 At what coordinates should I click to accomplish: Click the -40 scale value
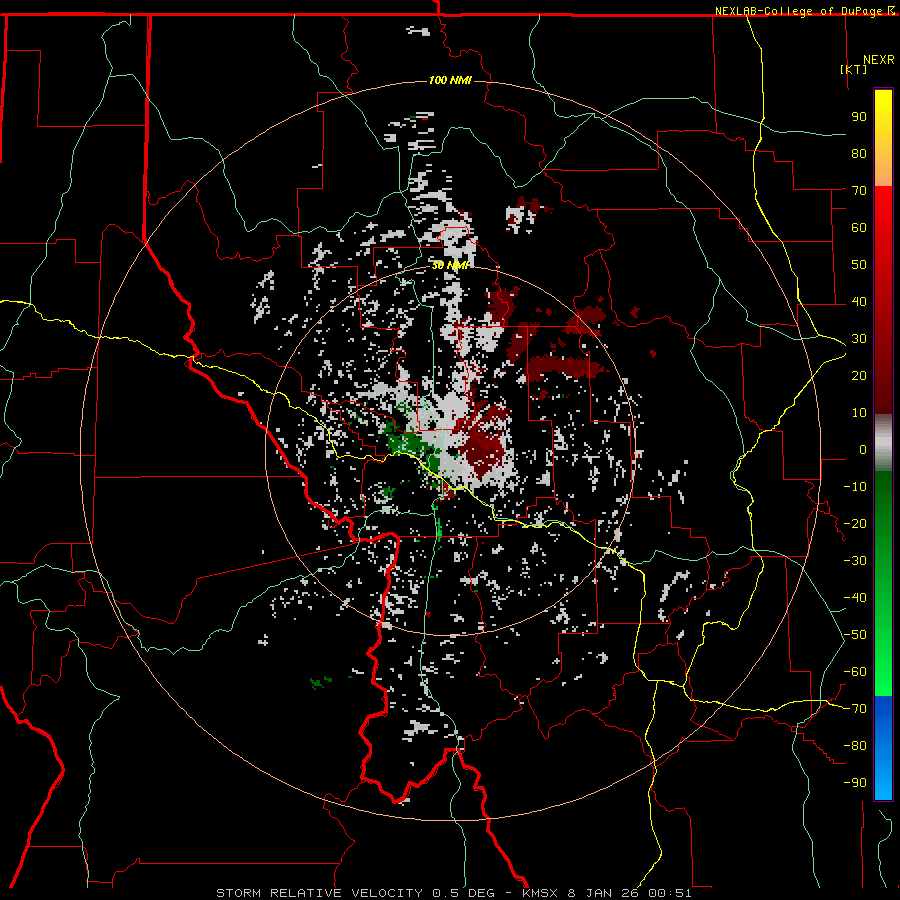click(x=855, y=598)
